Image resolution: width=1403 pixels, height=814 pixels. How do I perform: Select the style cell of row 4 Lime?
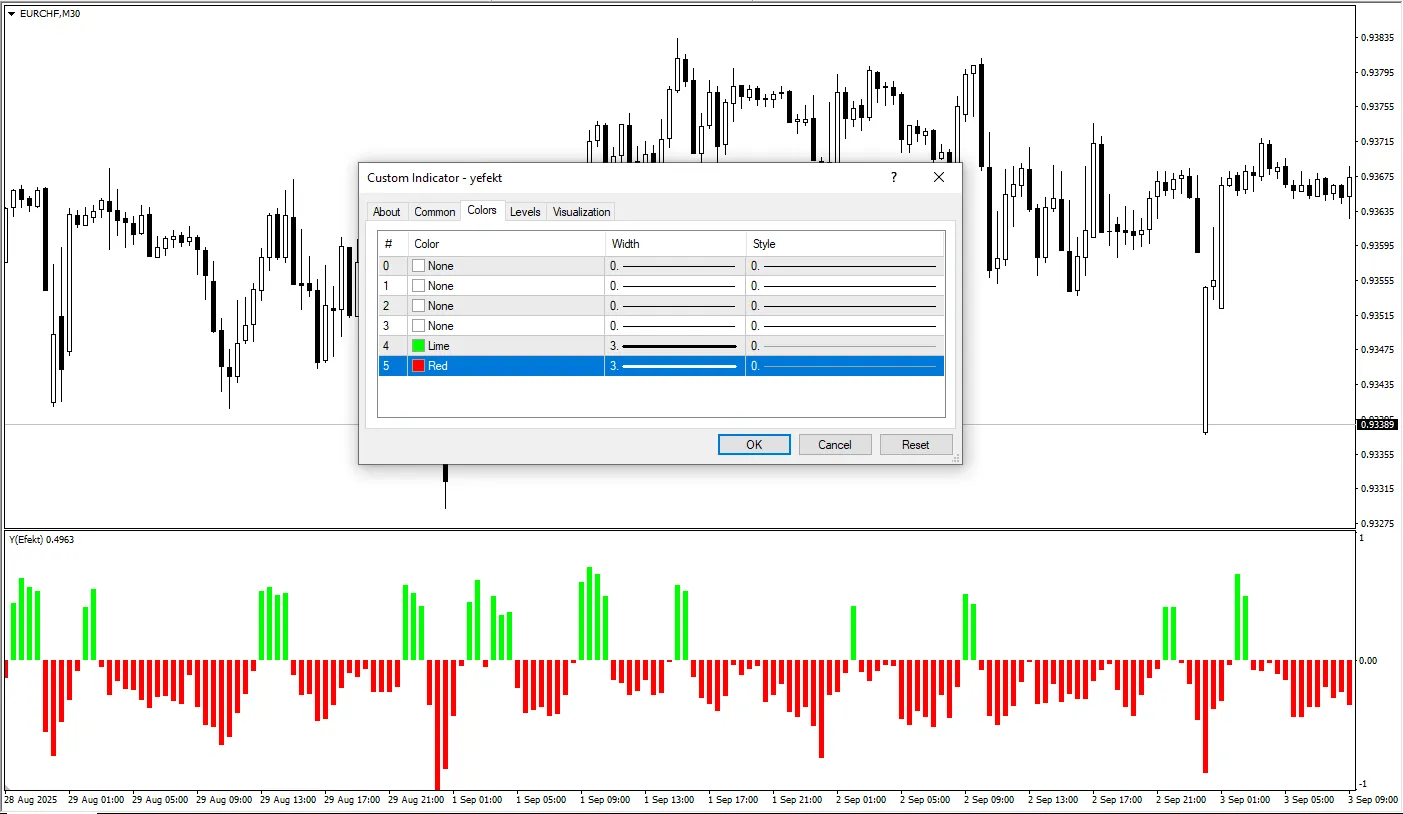pos(845,346)
